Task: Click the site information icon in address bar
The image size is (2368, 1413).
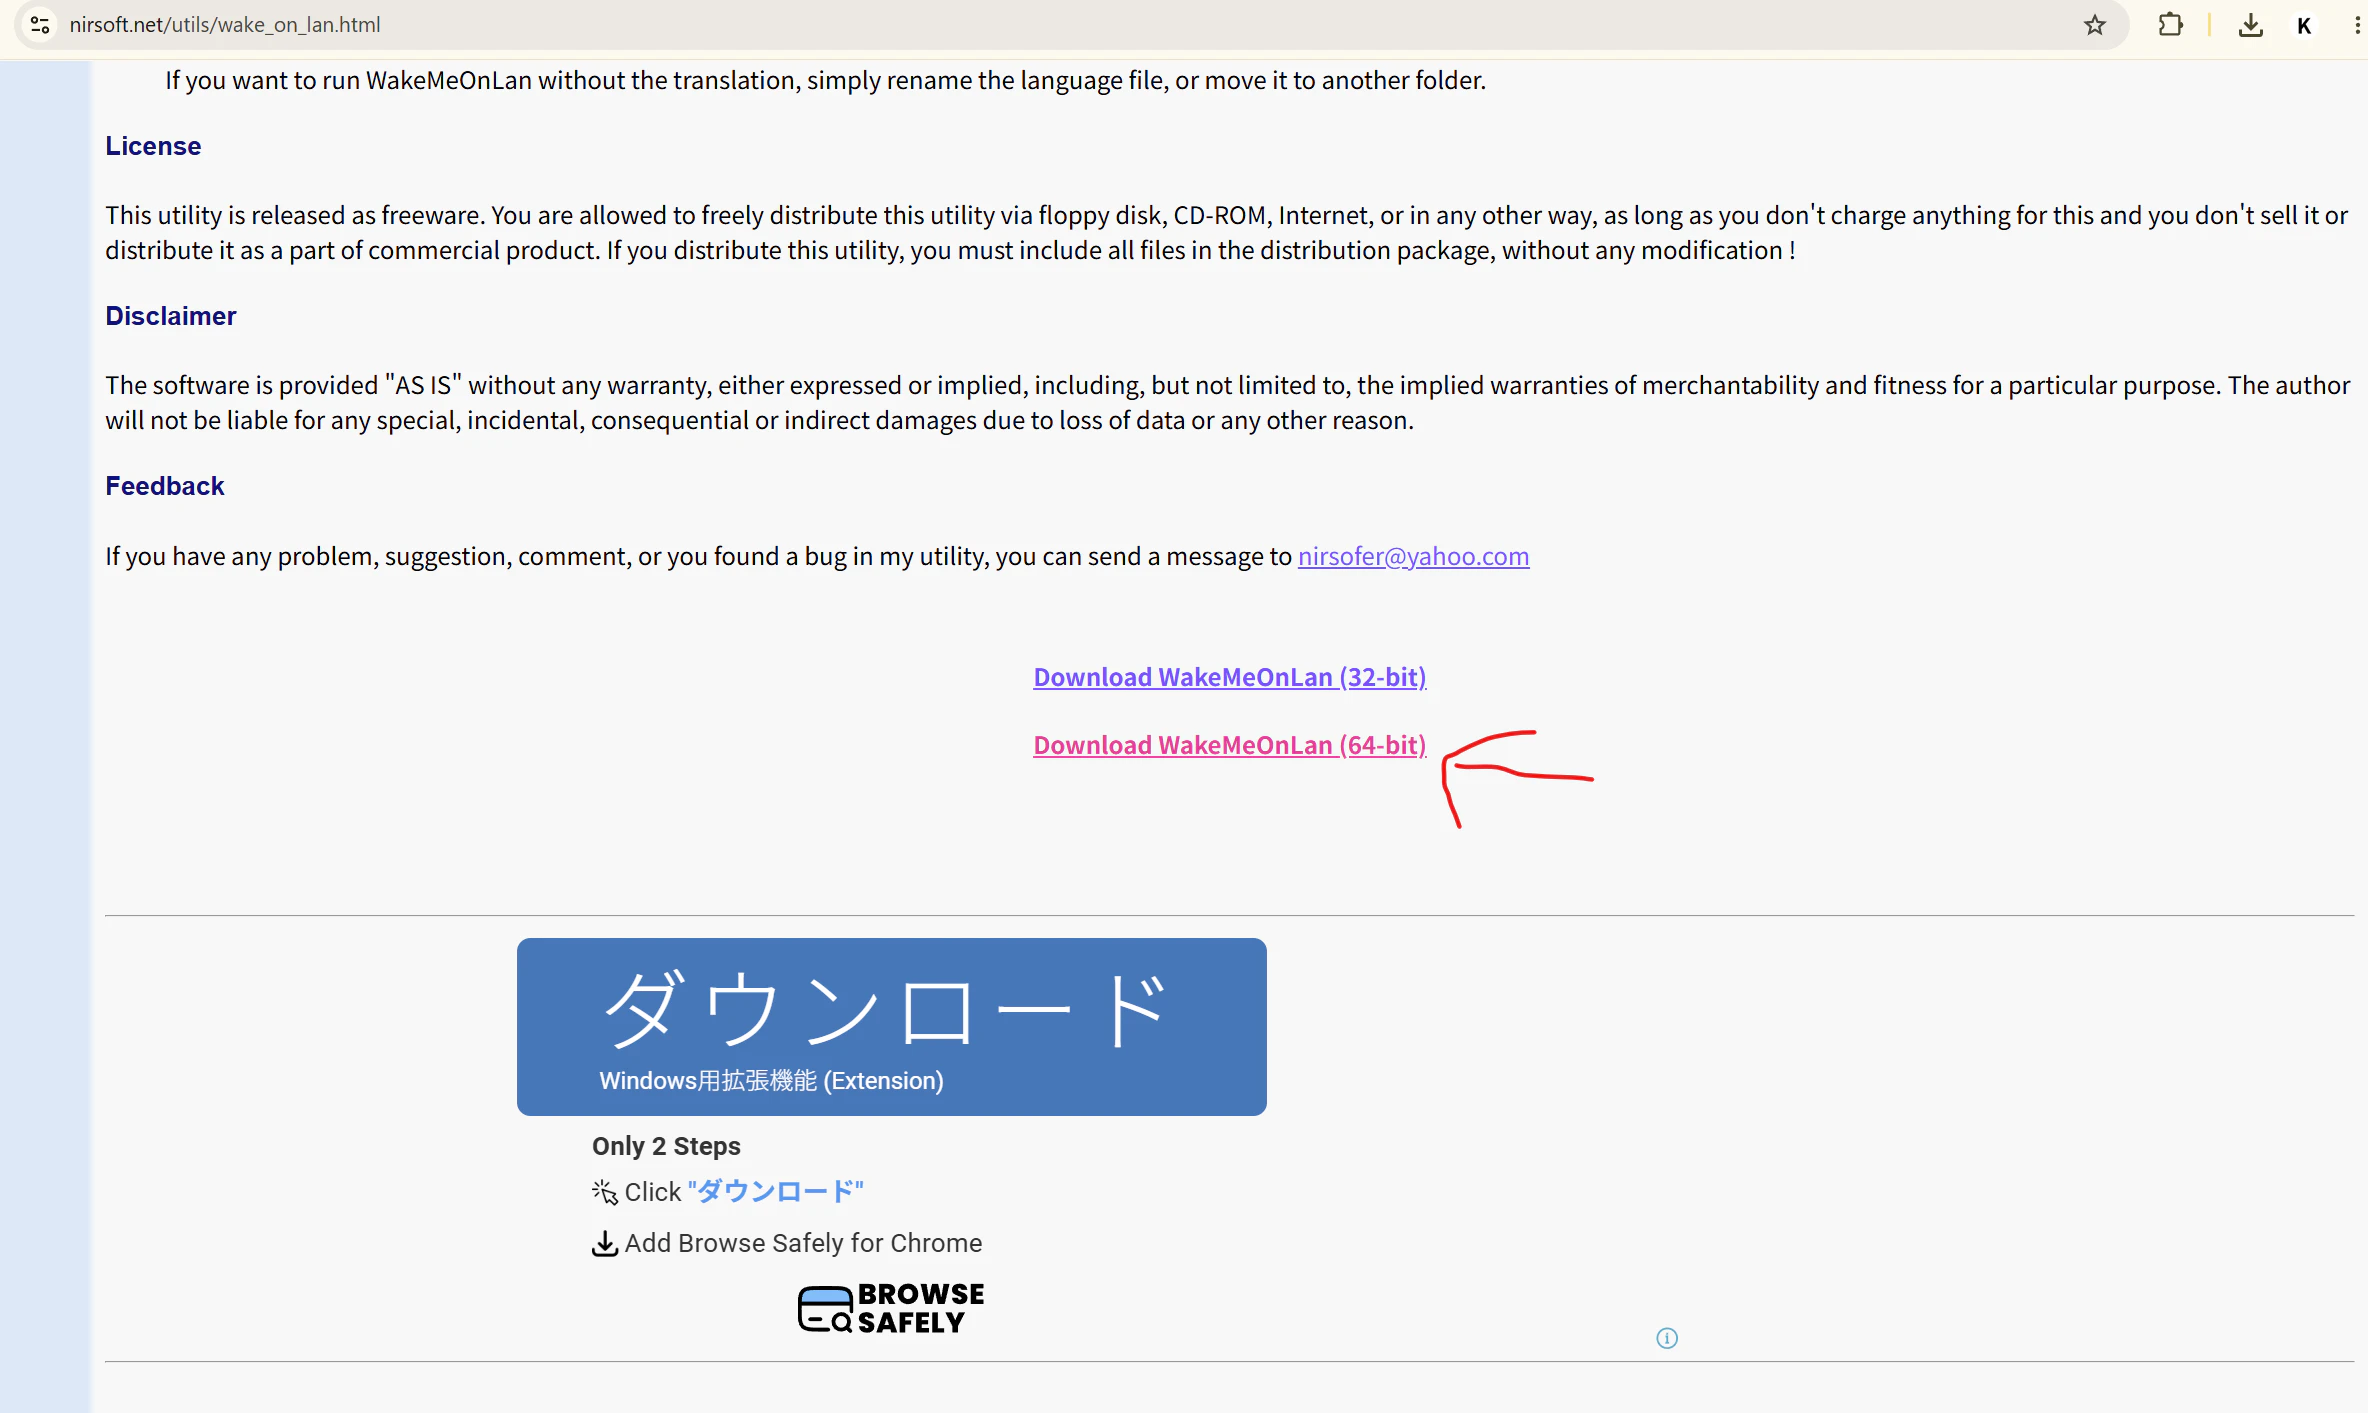Action: [40, 25]
